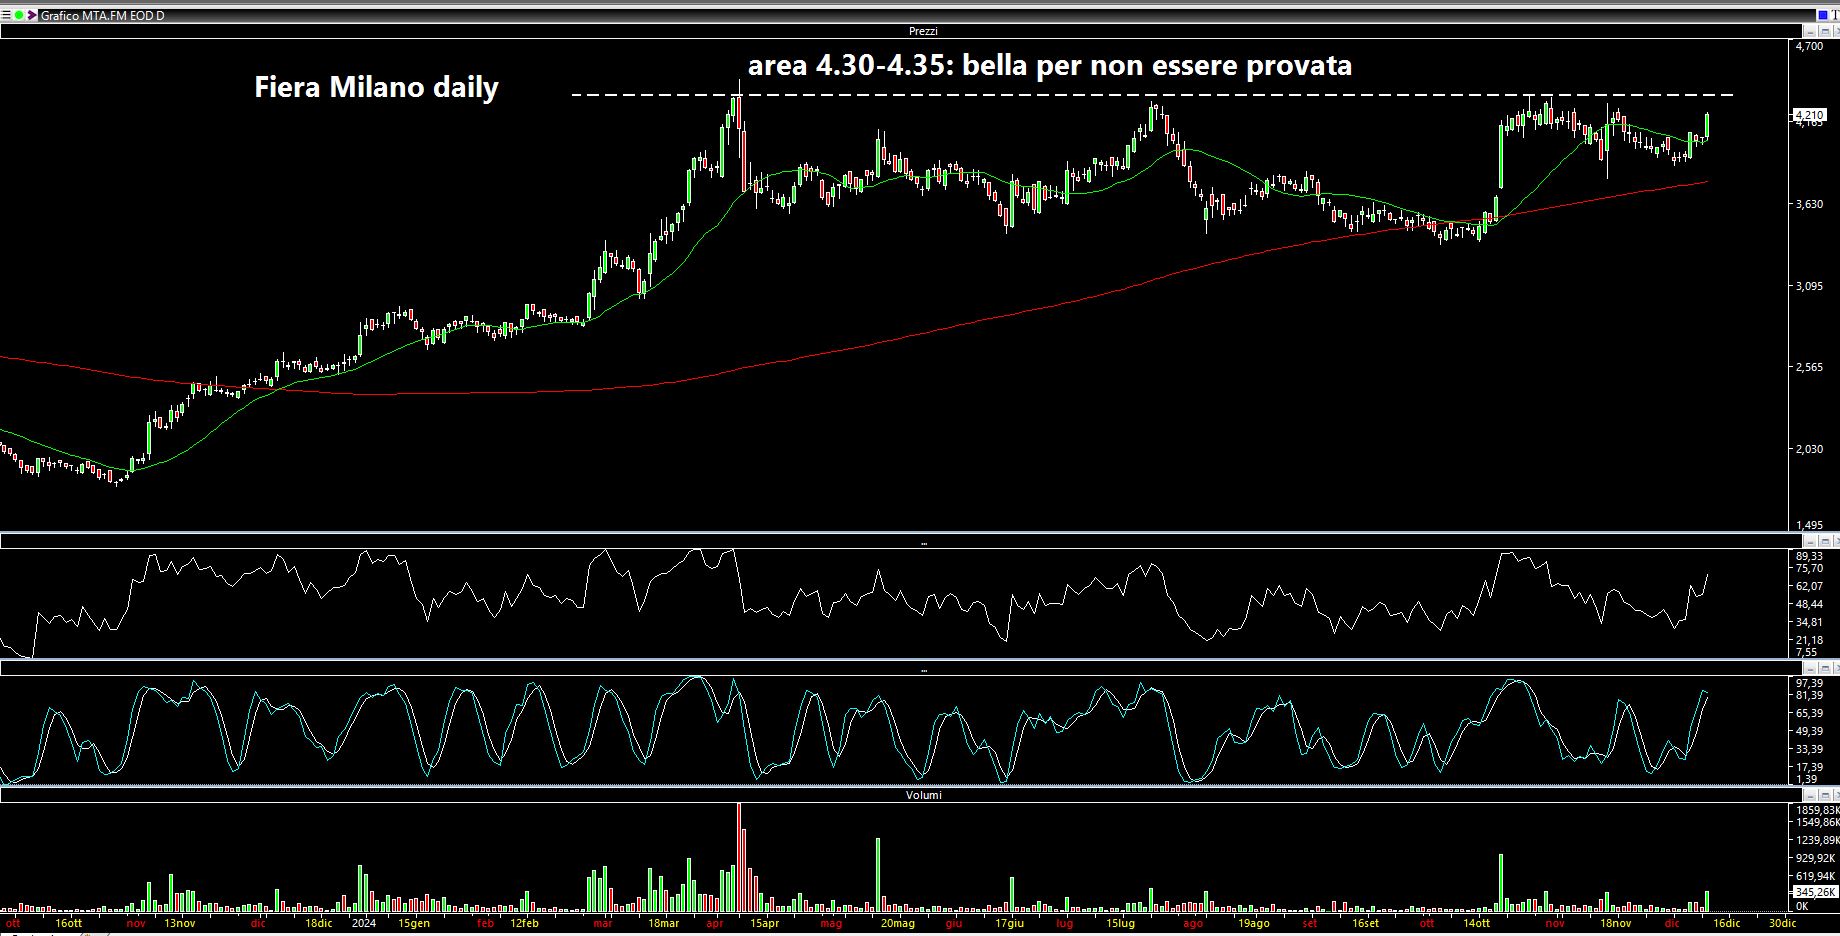Click the Volumi panel header label

coord(923,795)
